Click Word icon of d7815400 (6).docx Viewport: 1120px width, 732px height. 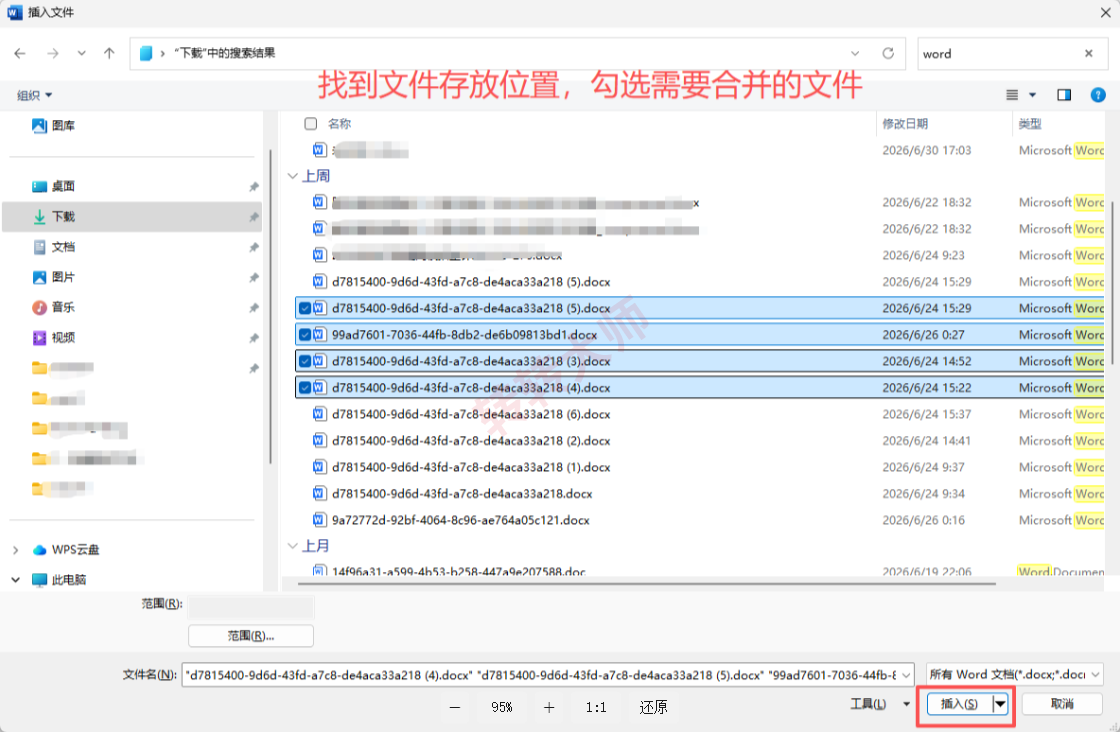[319, 414]
